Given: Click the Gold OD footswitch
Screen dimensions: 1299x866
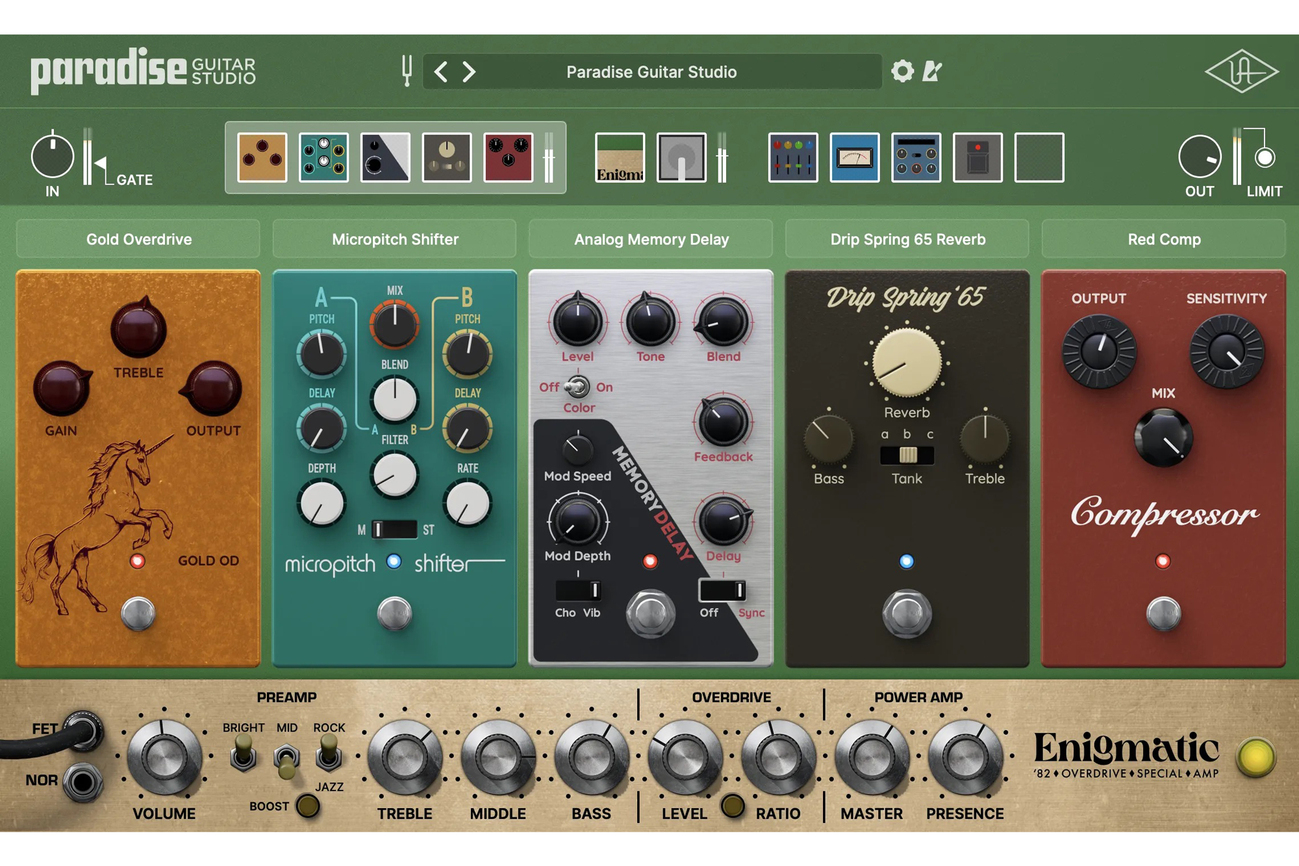Looking at the screenshot, I should pos(138,613).
